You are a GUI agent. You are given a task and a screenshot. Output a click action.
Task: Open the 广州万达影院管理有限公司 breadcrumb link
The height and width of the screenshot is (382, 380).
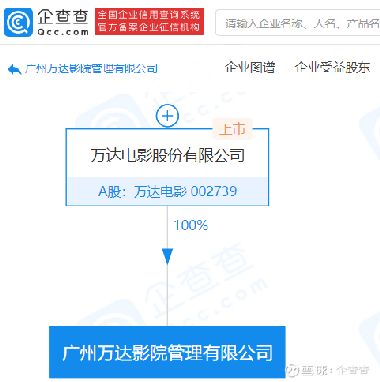pyautogui.click(x=91, y=69)
